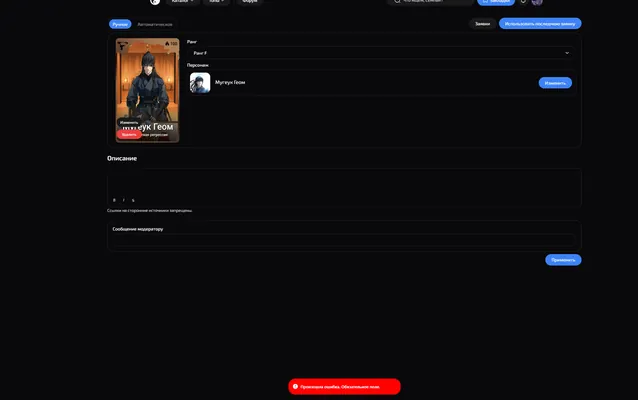This screenshot has height=400, width=638.
Task: Open the Каталог dropdown menu
Action: pyautogui.click(x=182, y=1)
